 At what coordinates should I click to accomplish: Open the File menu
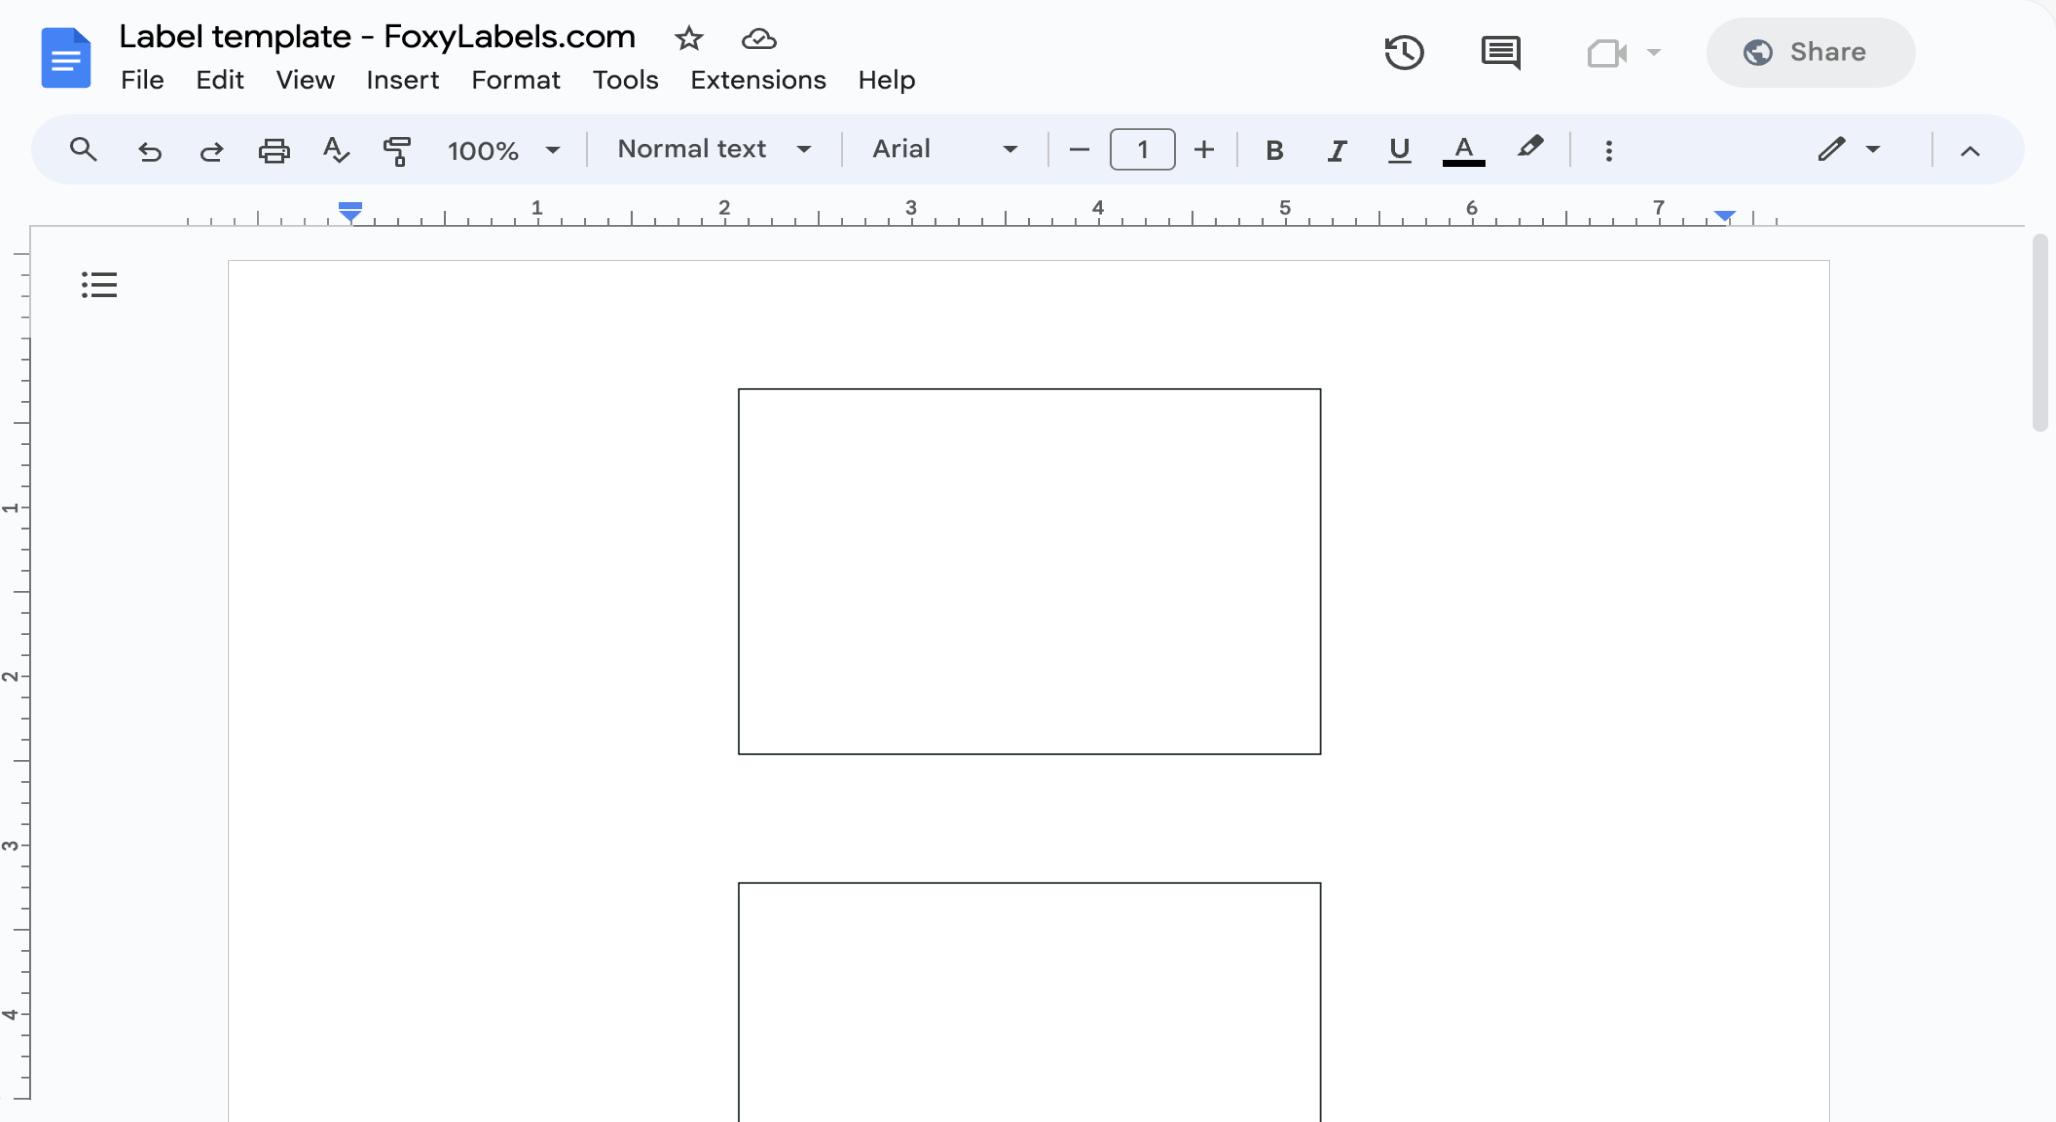click(x=142, y=80)
